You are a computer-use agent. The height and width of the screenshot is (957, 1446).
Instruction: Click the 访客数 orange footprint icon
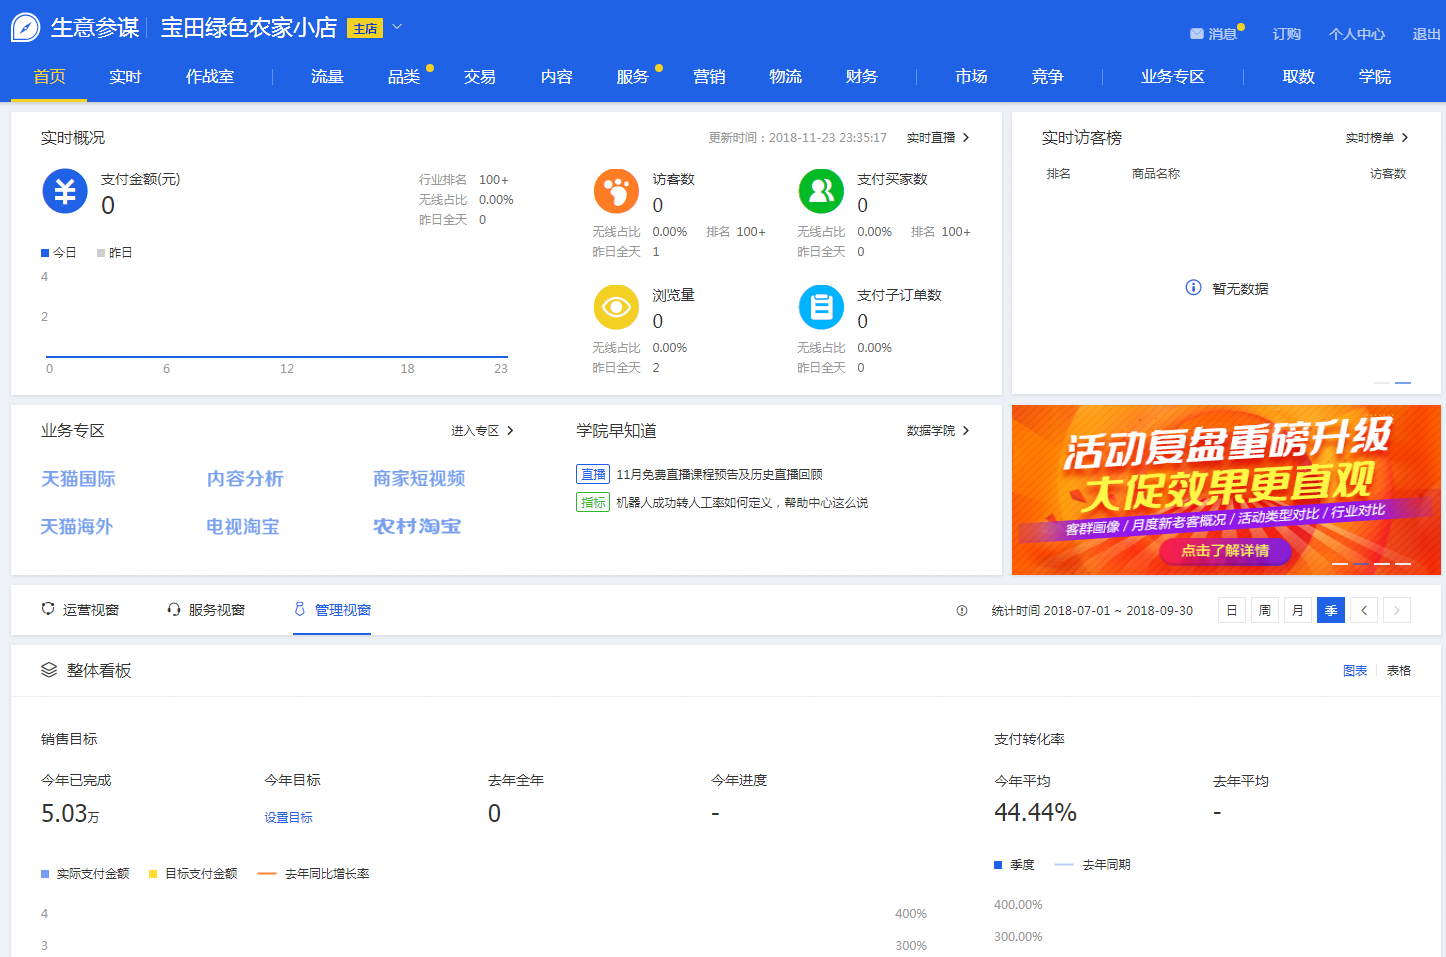[x=616, y=191]
